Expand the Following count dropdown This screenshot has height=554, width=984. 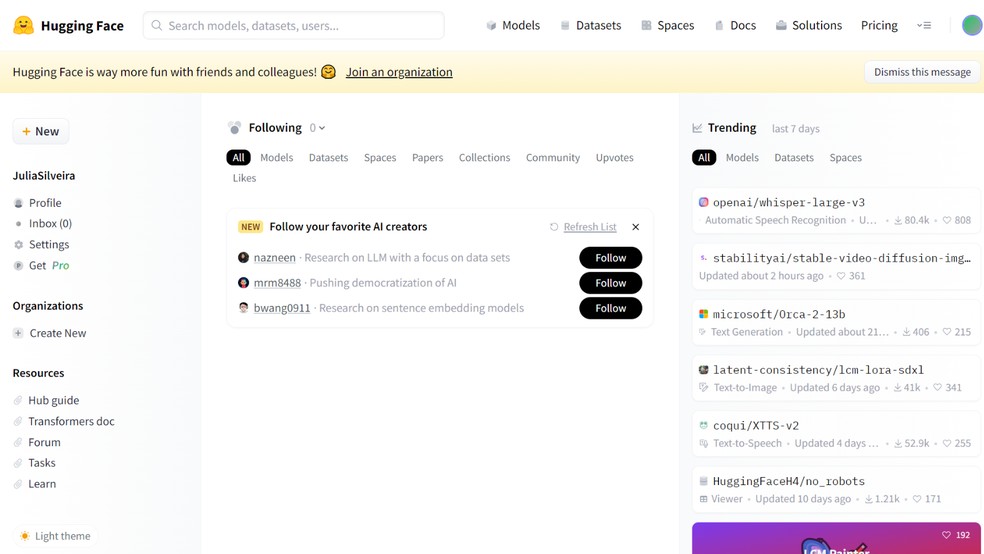point(317,128)
